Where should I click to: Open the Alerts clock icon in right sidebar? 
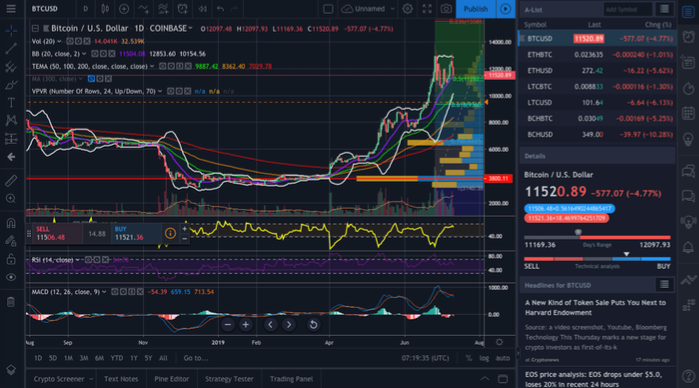click(688, 37)
